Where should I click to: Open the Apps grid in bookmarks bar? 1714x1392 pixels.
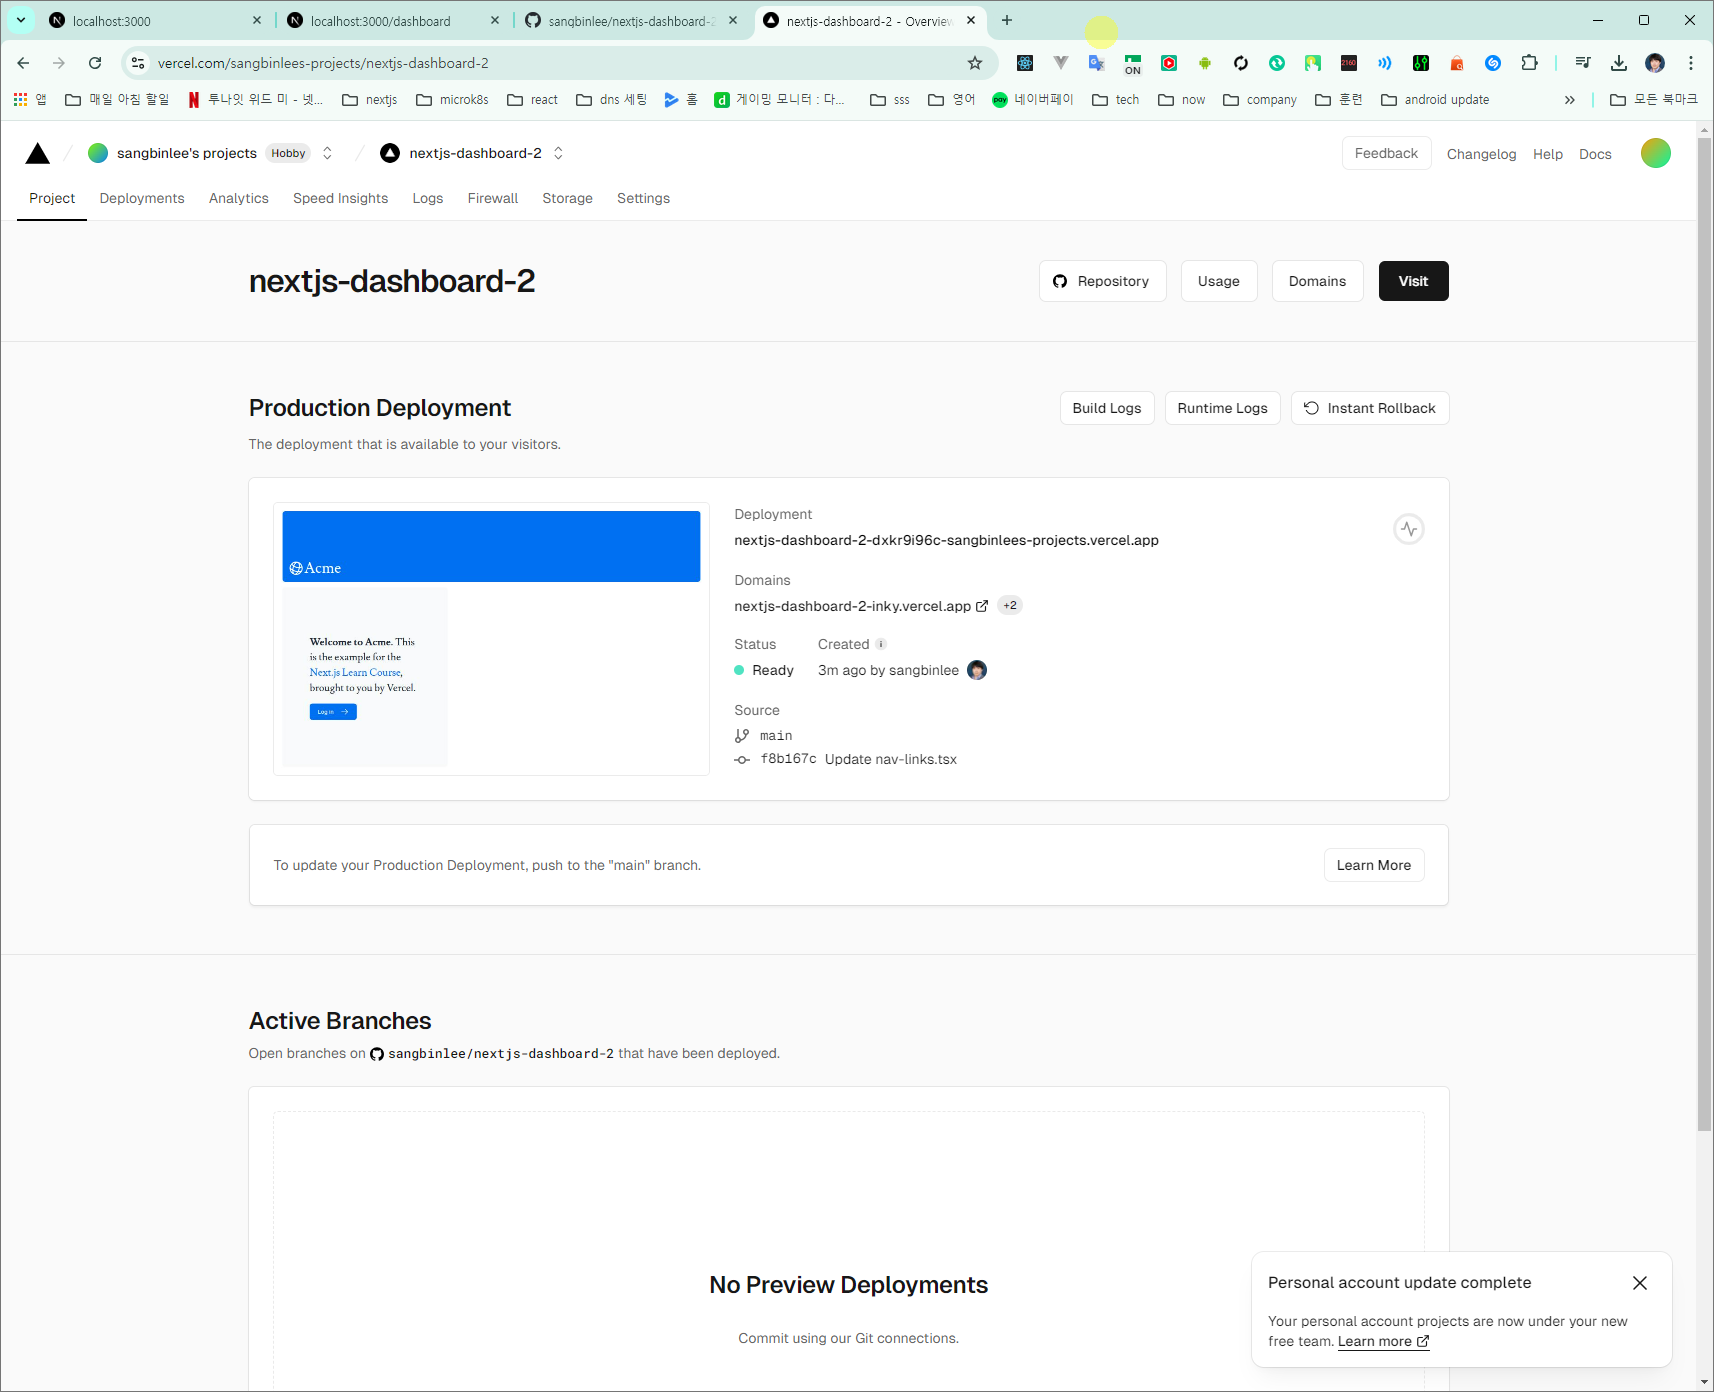coord(29,99)
